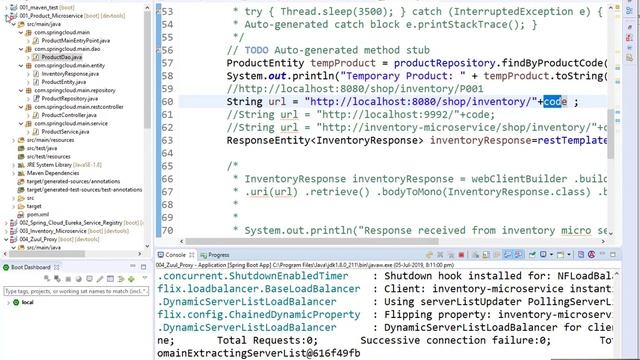The image size is (640, 360).
Task: Click target/generated-sources/annotations folder
Action: pos(73,181)
